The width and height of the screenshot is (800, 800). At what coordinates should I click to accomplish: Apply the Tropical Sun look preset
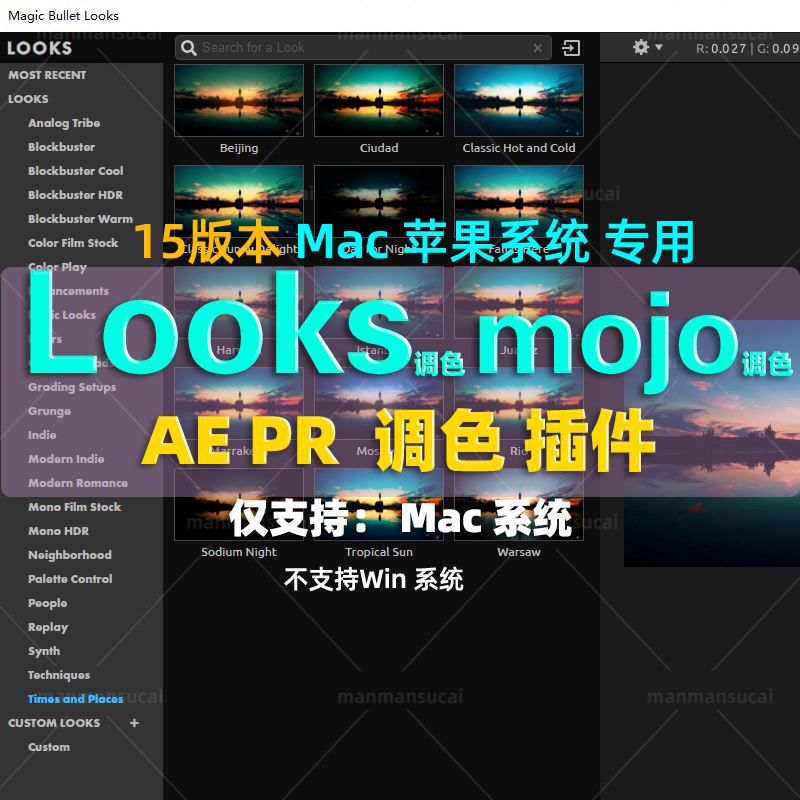point(378,503)
